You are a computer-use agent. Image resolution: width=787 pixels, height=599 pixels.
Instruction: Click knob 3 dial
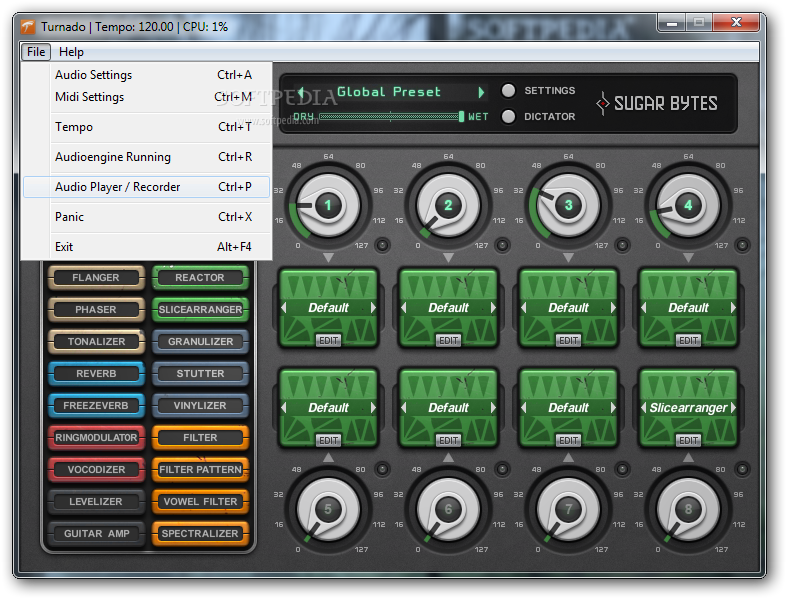pos(568,205)
